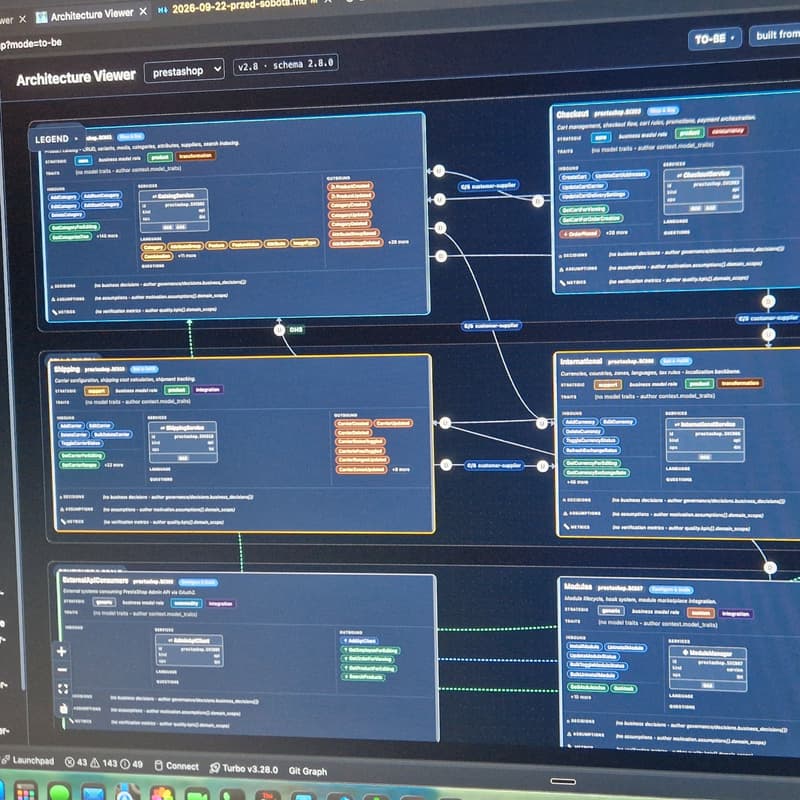Viewport: 800px width, 800px height.
Task: Select the Modules domain card title
Action: tap(578, 586)
